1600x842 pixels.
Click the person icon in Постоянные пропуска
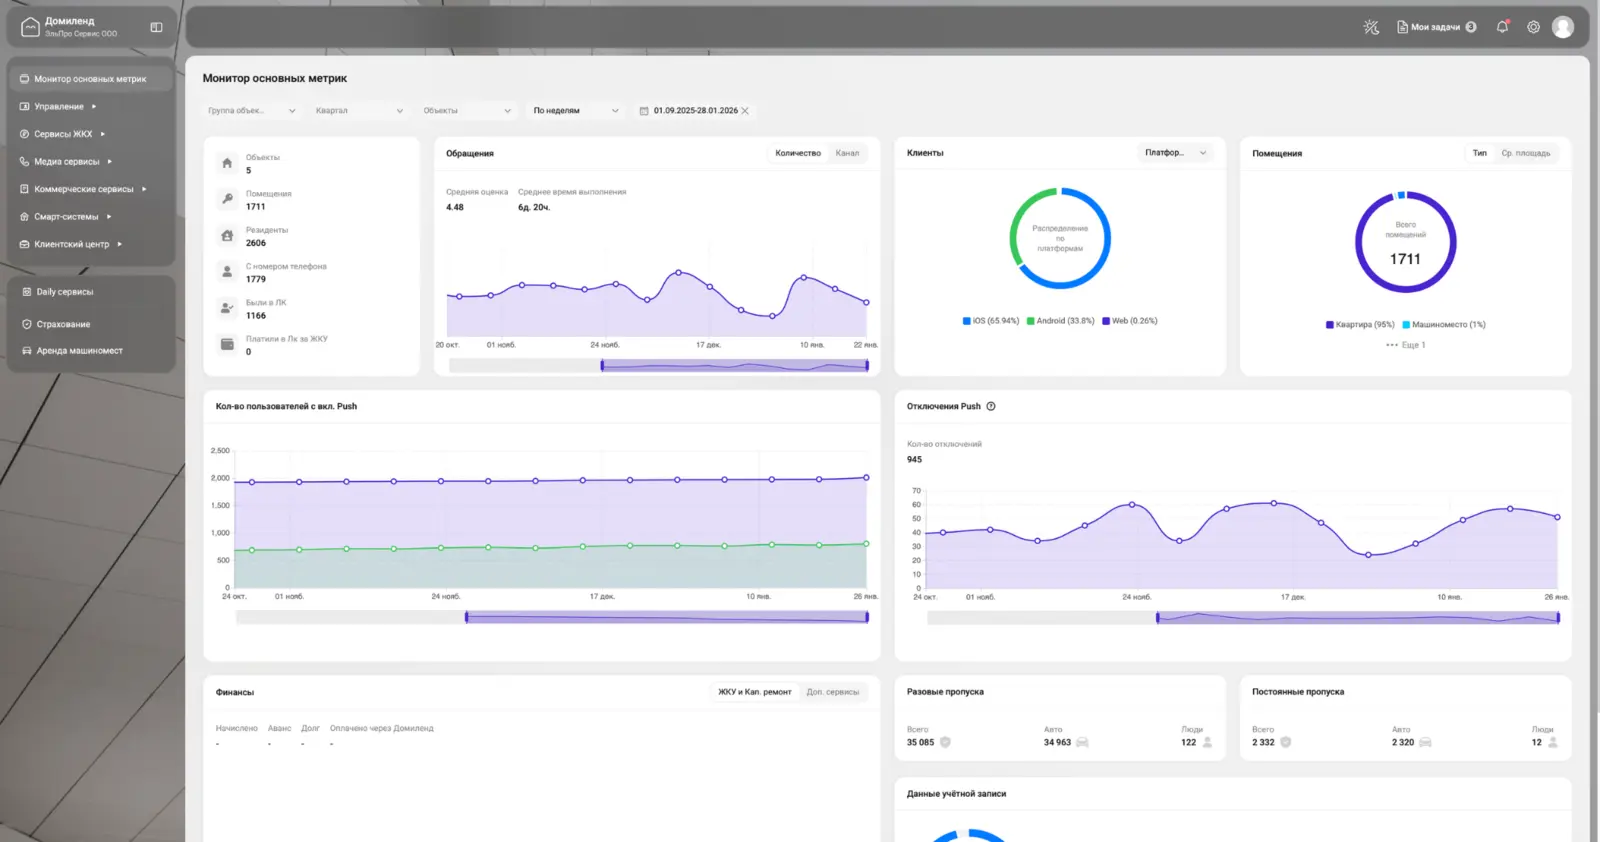1553,742
